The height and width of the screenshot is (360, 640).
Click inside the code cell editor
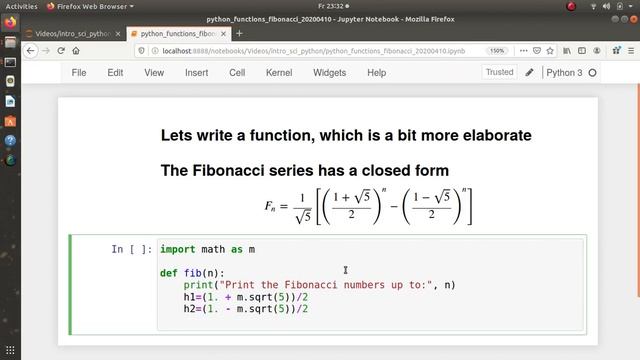(371, 284)
